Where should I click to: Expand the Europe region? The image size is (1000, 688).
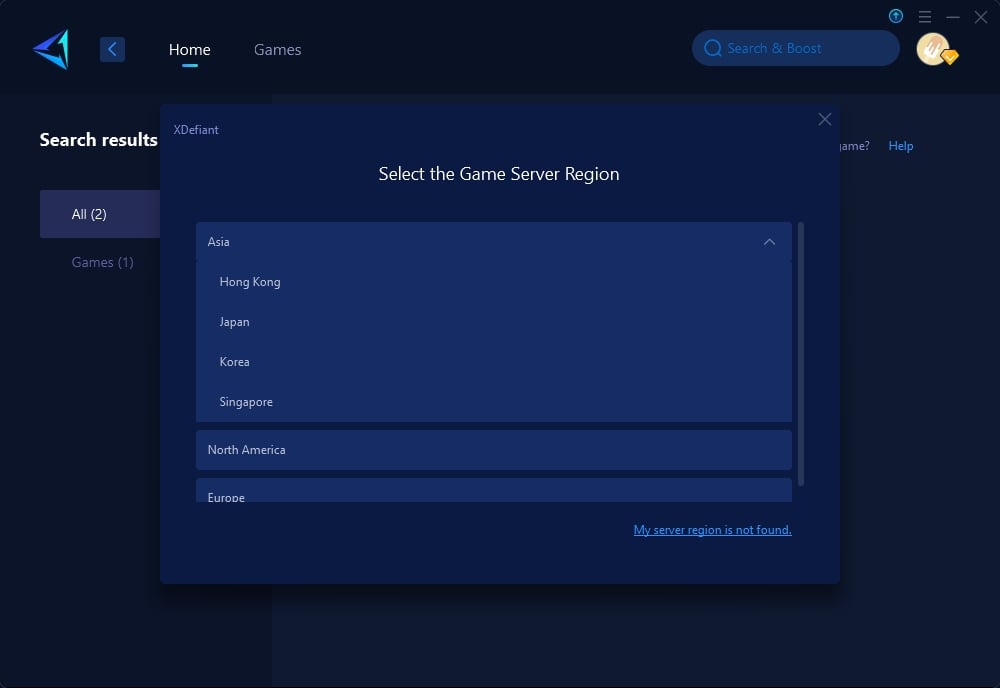[x=494, y=490]
